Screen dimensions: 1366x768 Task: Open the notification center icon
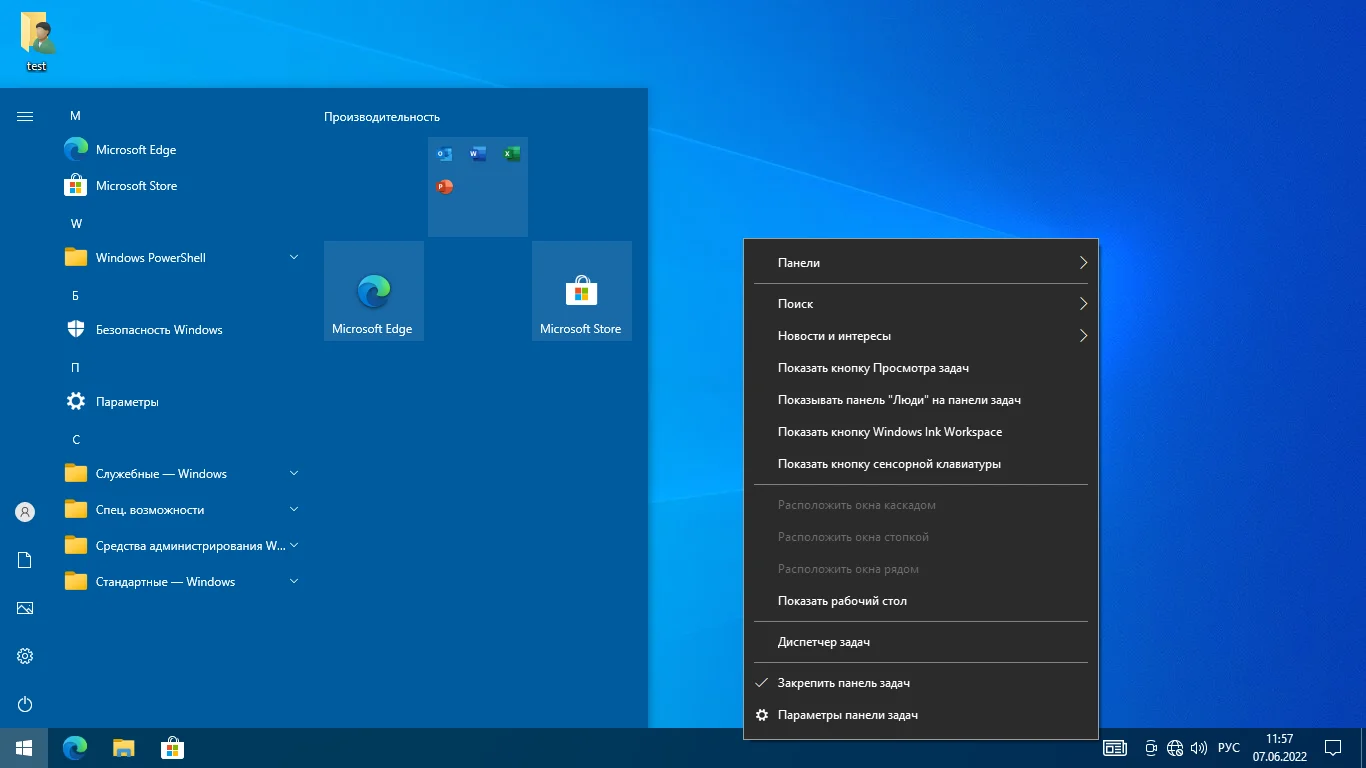[1332, 748]
